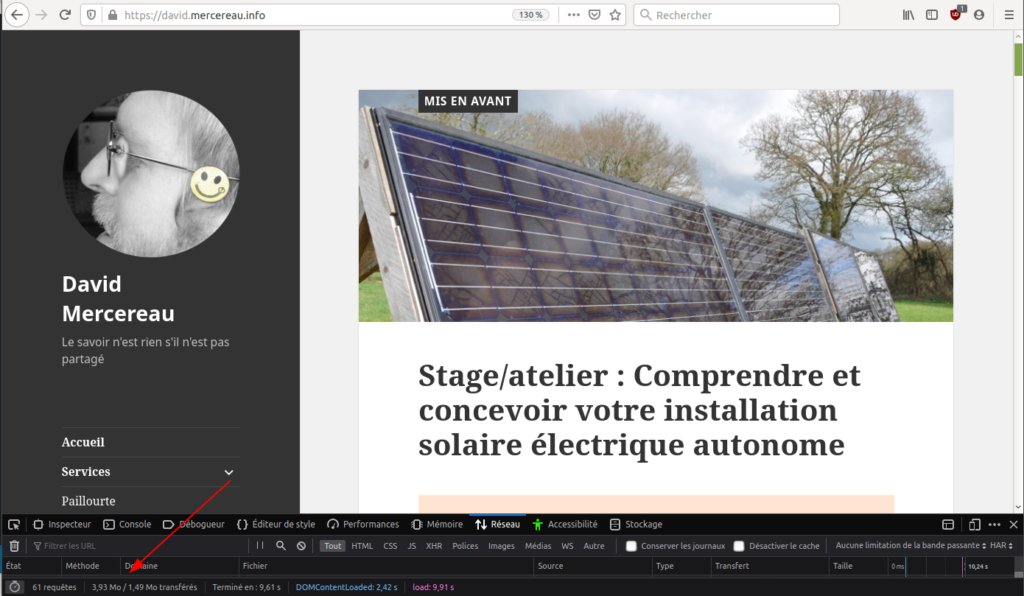The width and height of the screenshot is (1024, 596).
Task: Pause network recording in devtools
Action: [x=260, y=546]
